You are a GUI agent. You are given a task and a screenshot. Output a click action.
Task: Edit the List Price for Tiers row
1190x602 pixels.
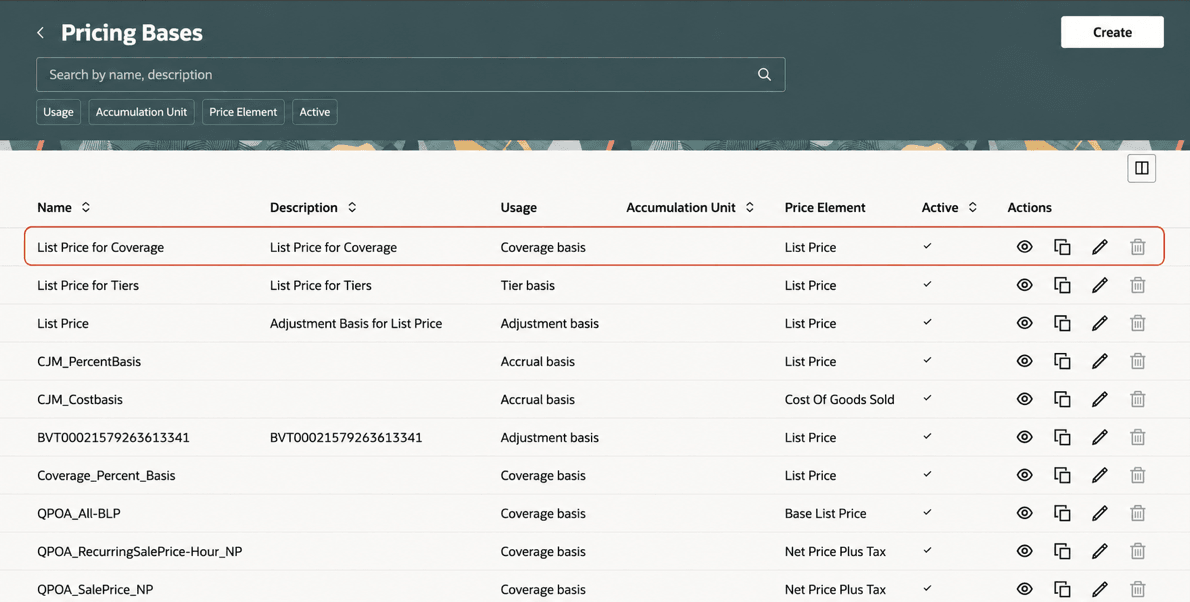tap(1100, 285)
